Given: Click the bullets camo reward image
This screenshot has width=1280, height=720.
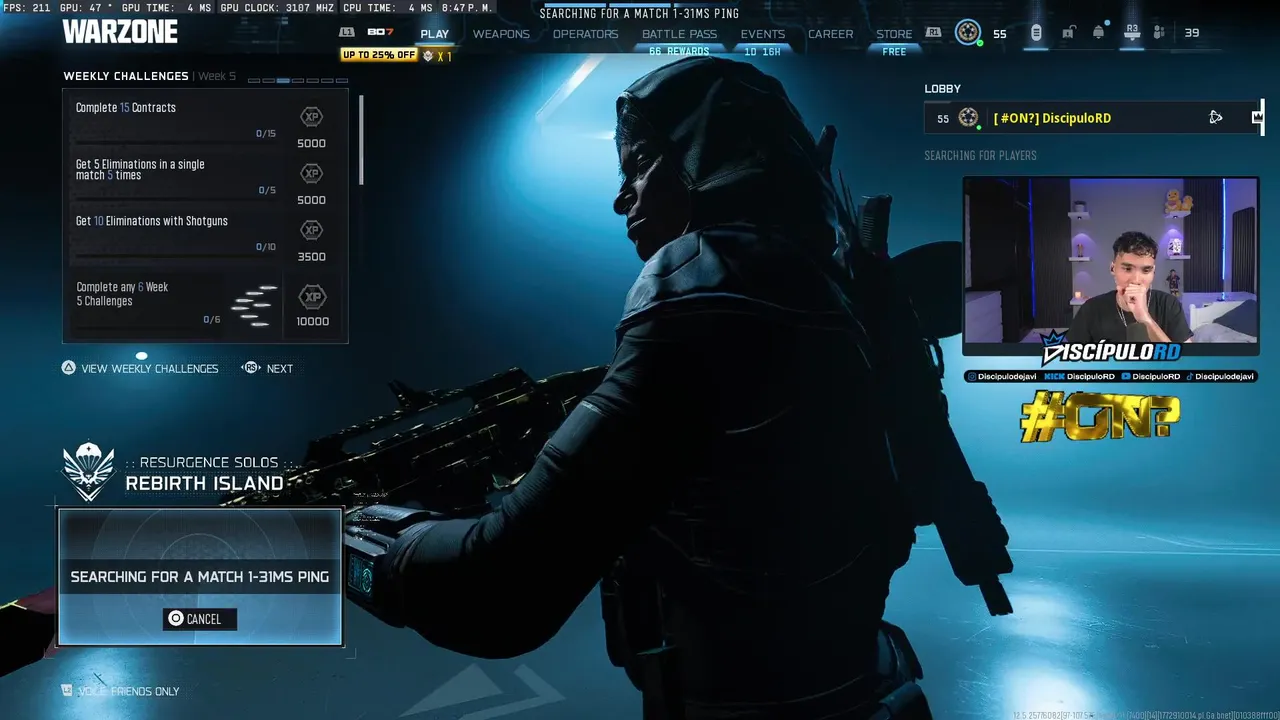Looking at the screenshot, I should point(254,305).
